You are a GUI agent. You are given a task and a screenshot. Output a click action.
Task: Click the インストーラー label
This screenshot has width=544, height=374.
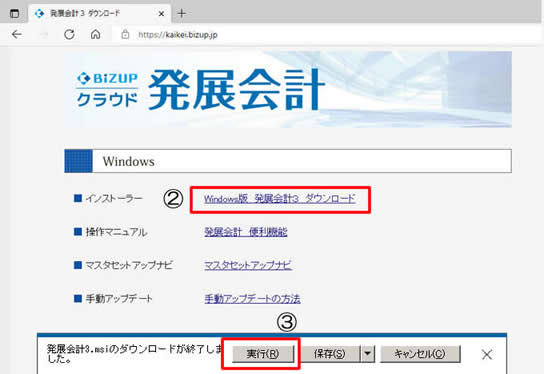pos(114,198)
